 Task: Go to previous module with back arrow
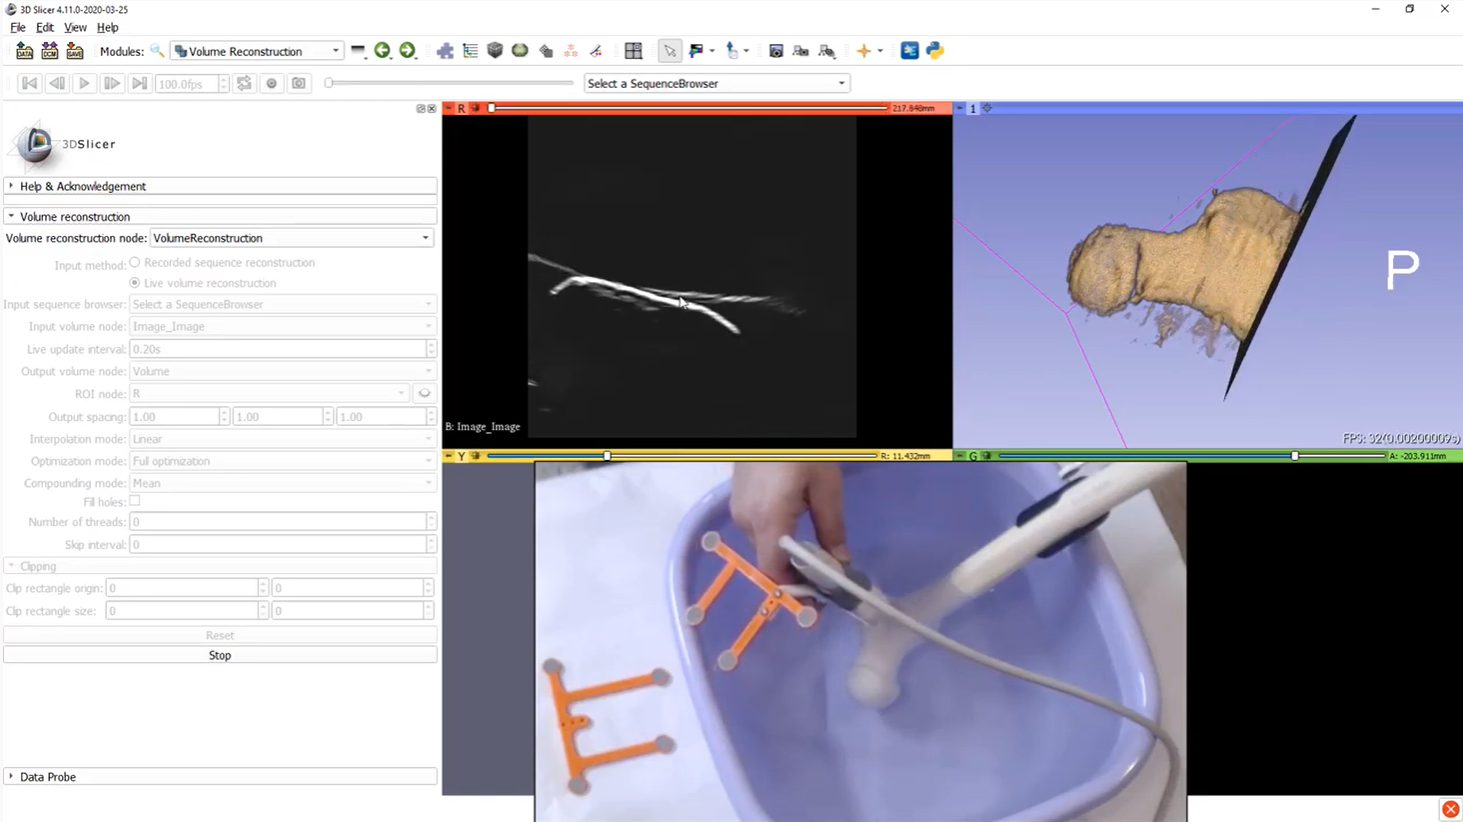pyautogui.click(x=382, y=51)
